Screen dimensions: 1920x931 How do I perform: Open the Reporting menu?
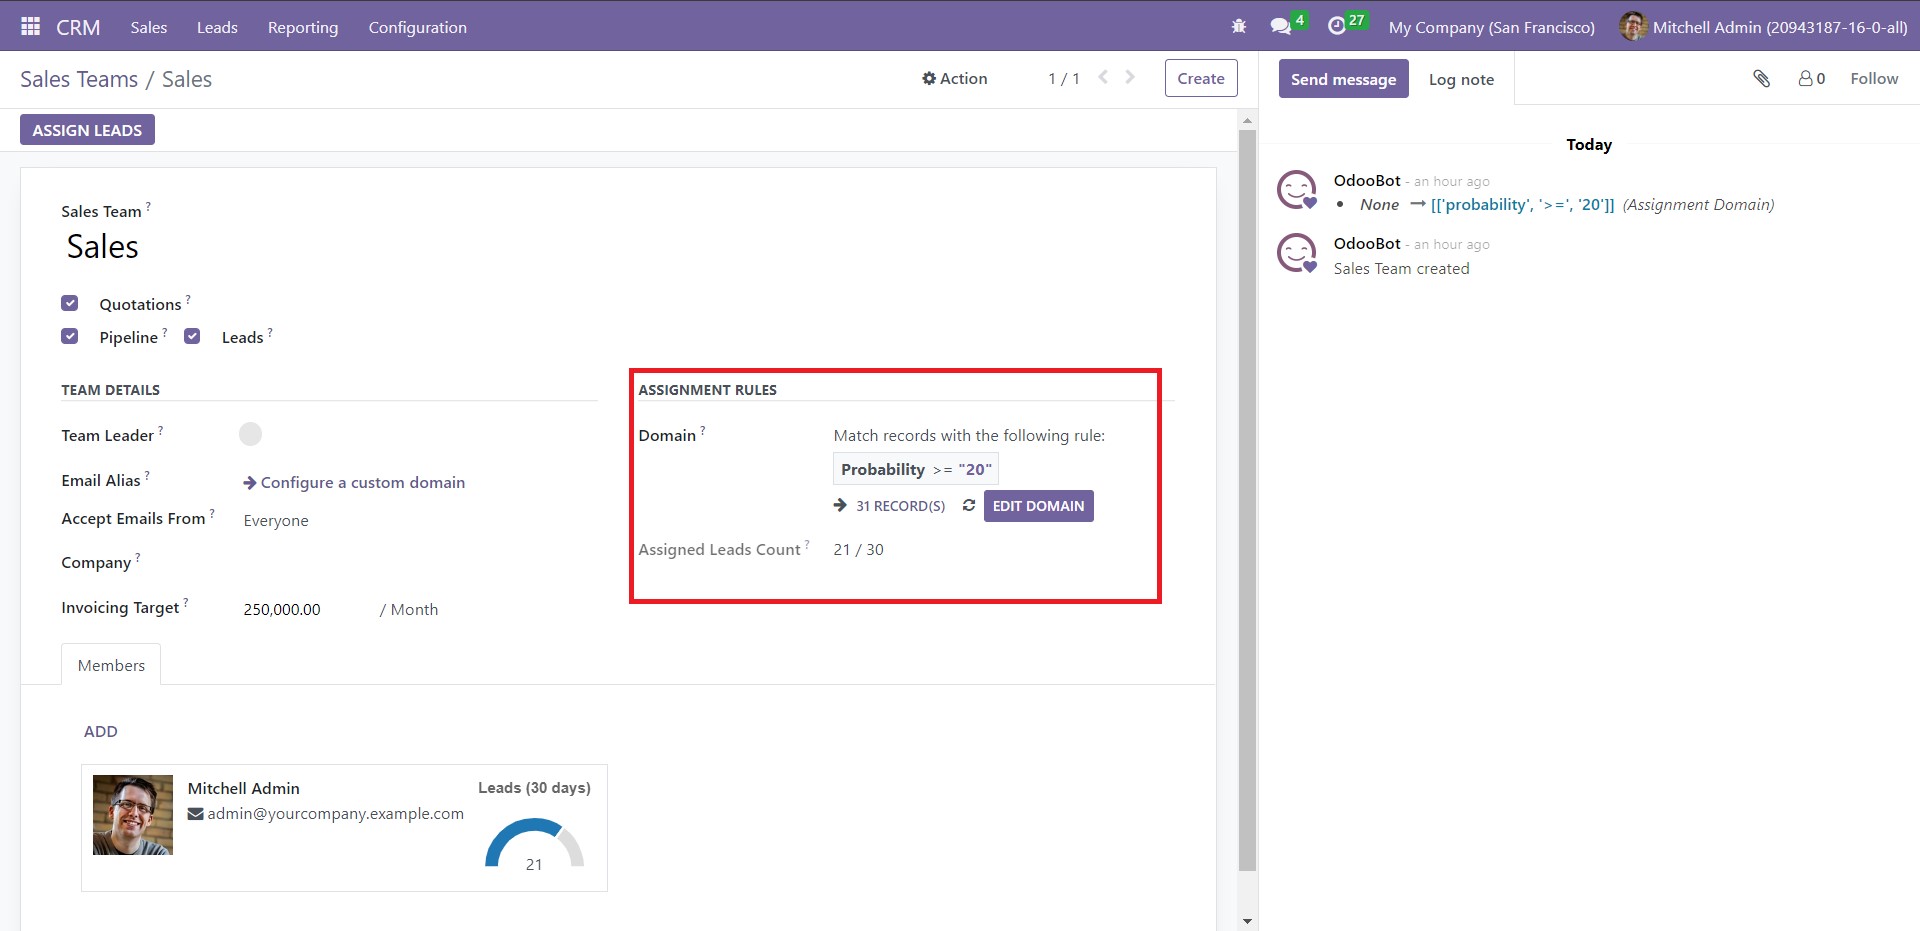(303, 28)
